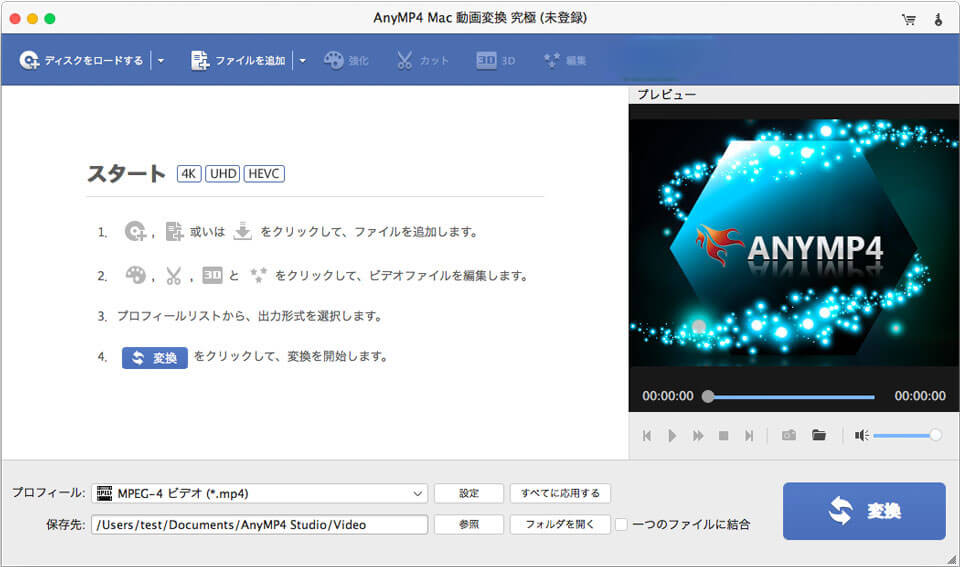This screenshot has width=960, height=567.
Task: Click the すべてに応用する apply-to-all button
Action: 560,494
